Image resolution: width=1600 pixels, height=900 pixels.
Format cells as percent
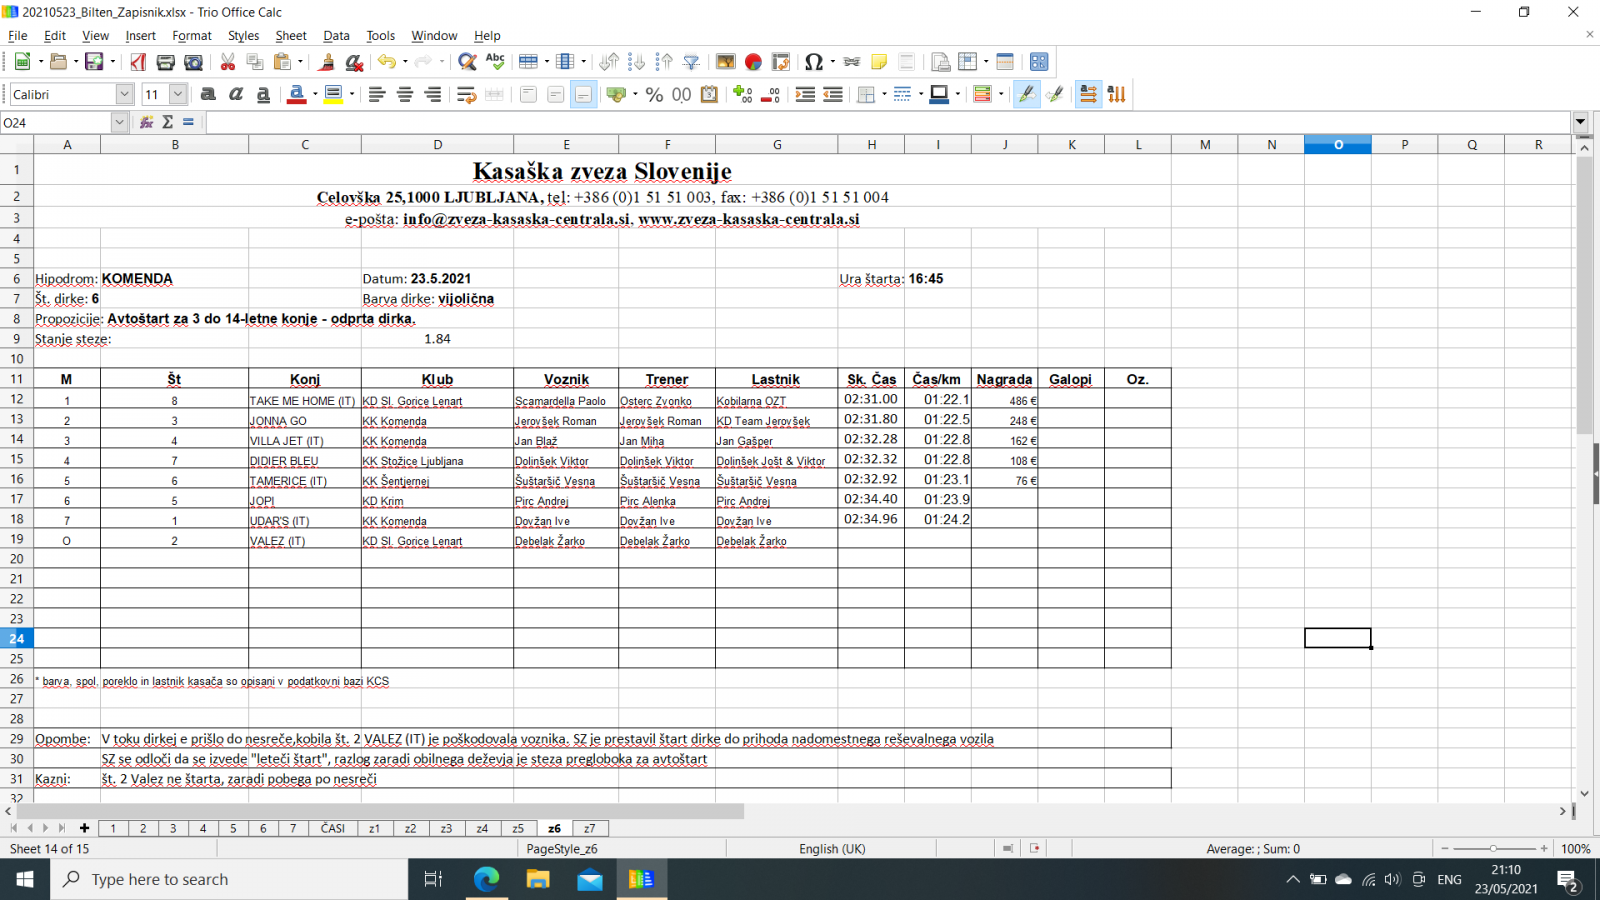tap(654, 94)
